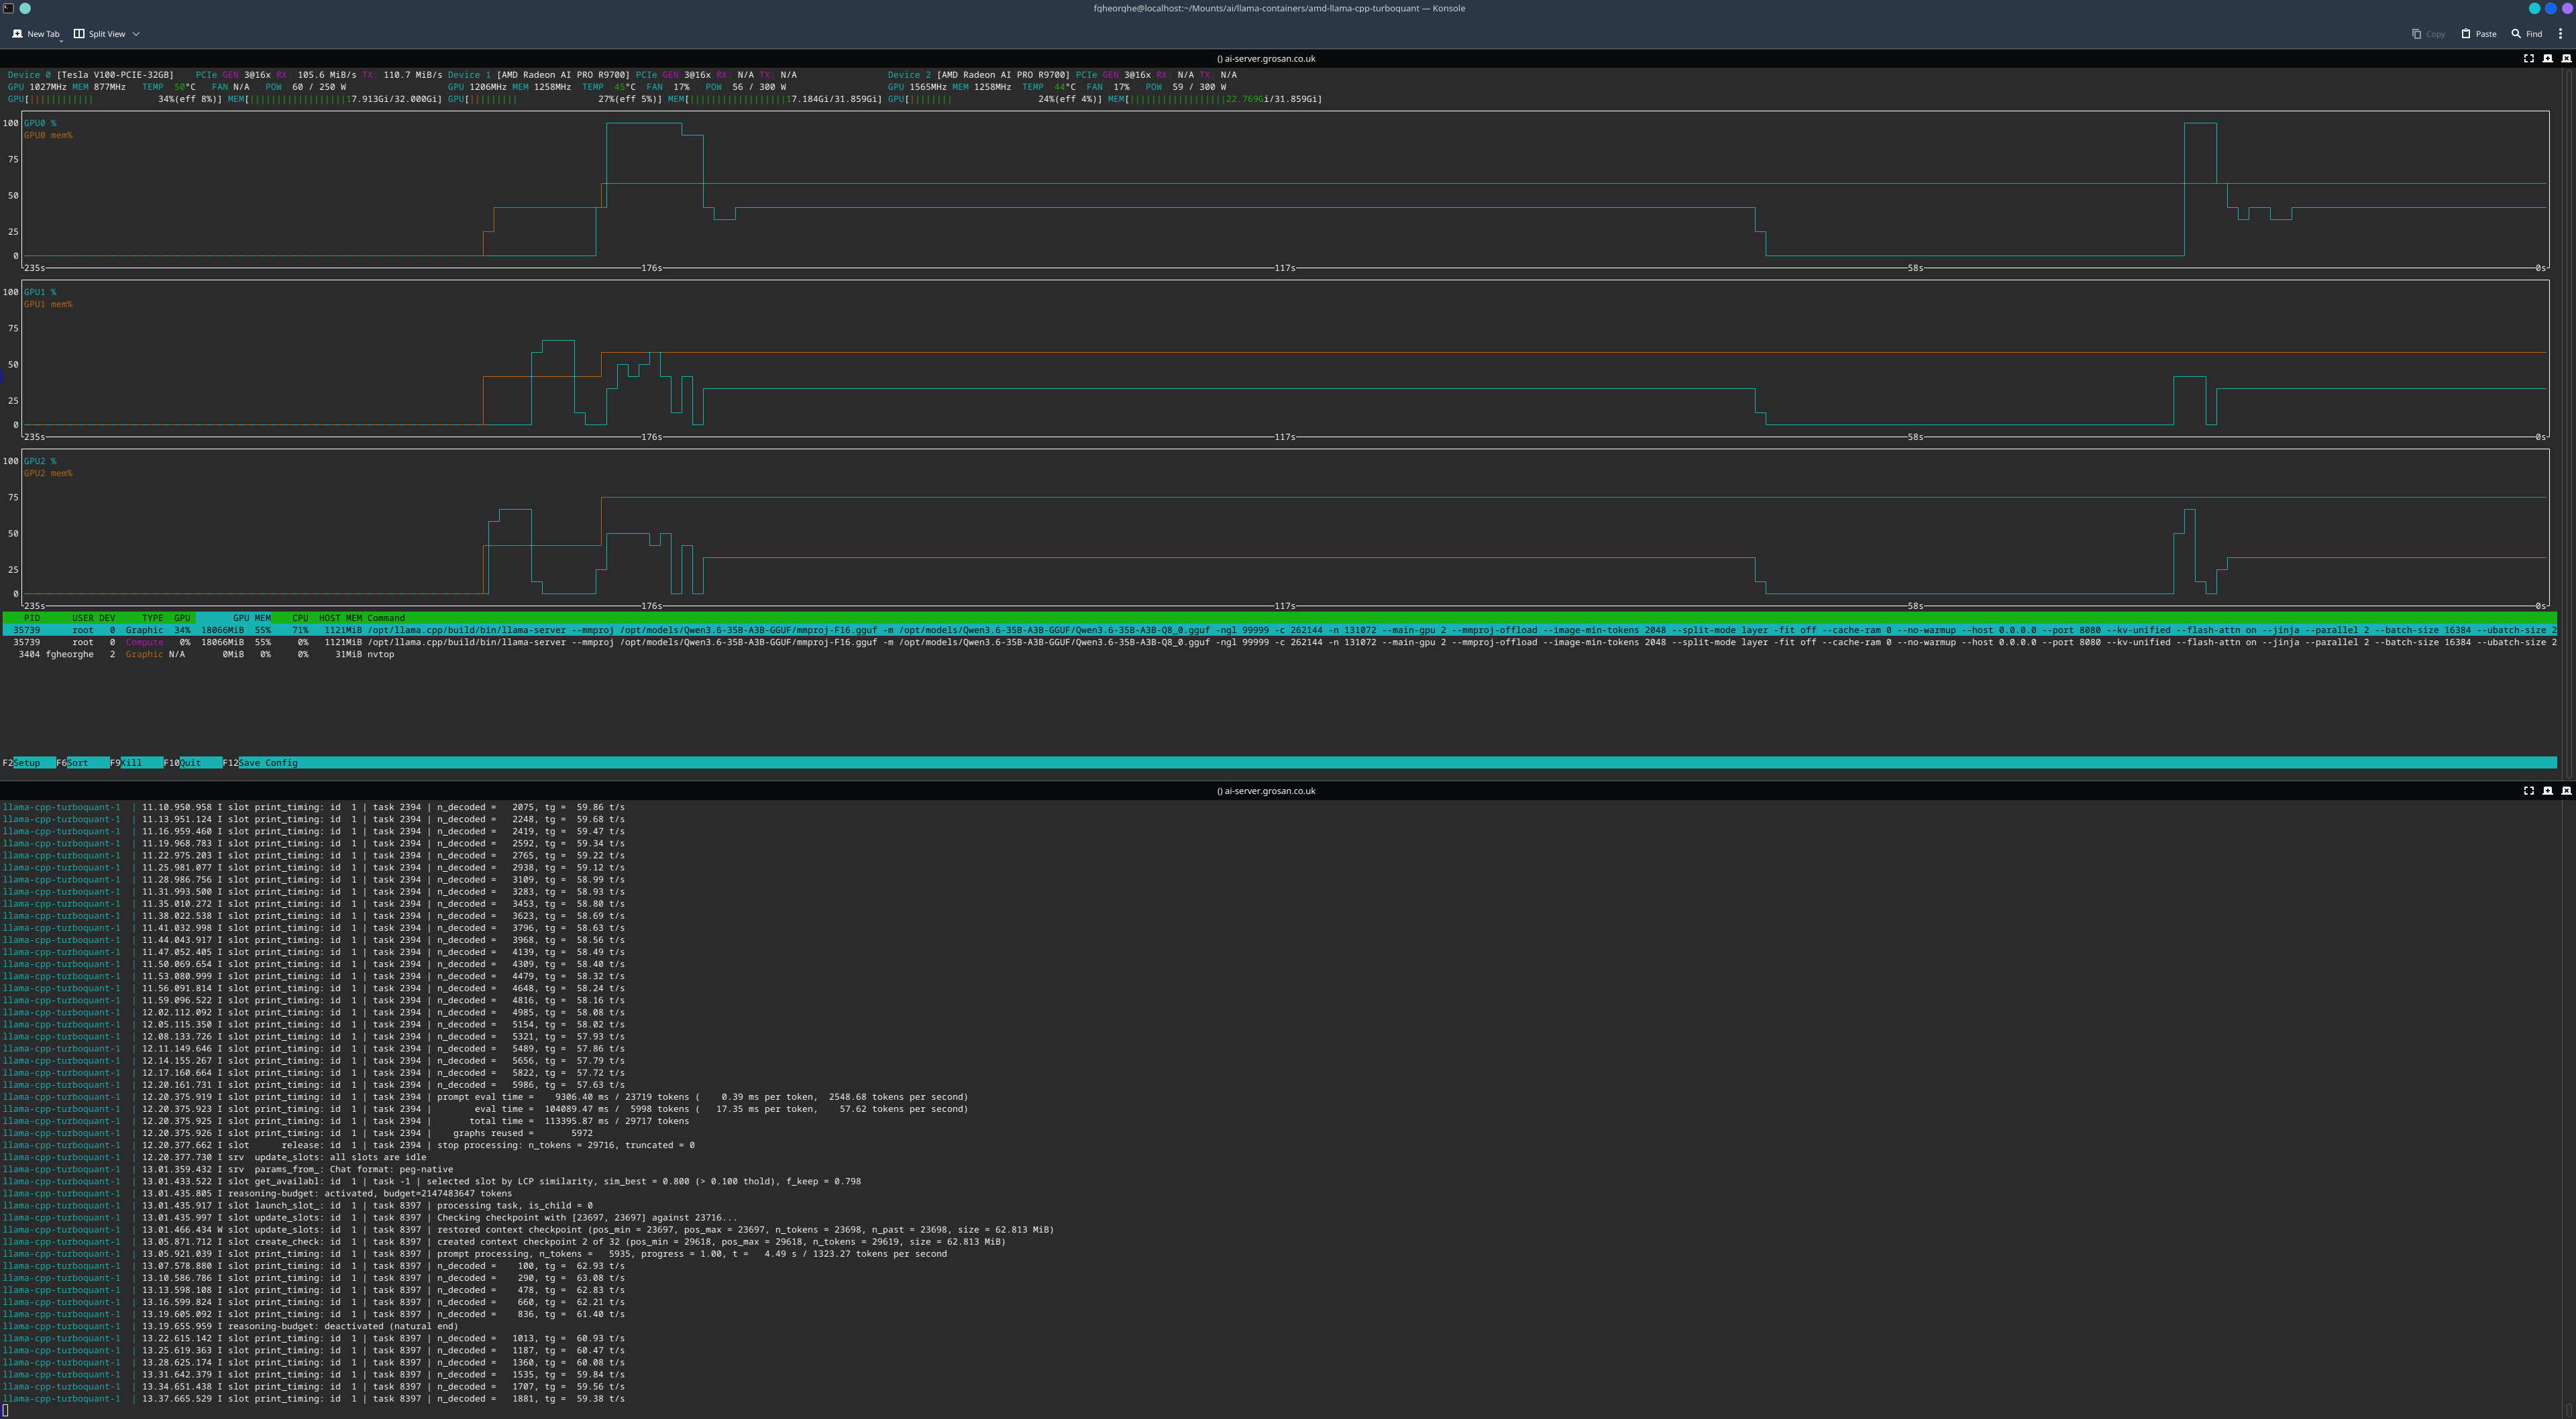Click the bottom pane title ai-server.grosan.co.uk

(x=1266, y=790)
